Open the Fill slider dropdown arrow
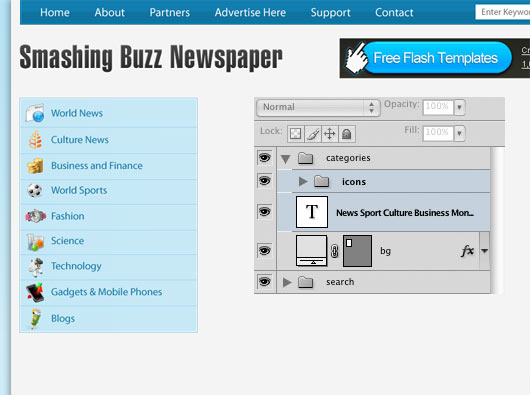 (x=459, y=133)
